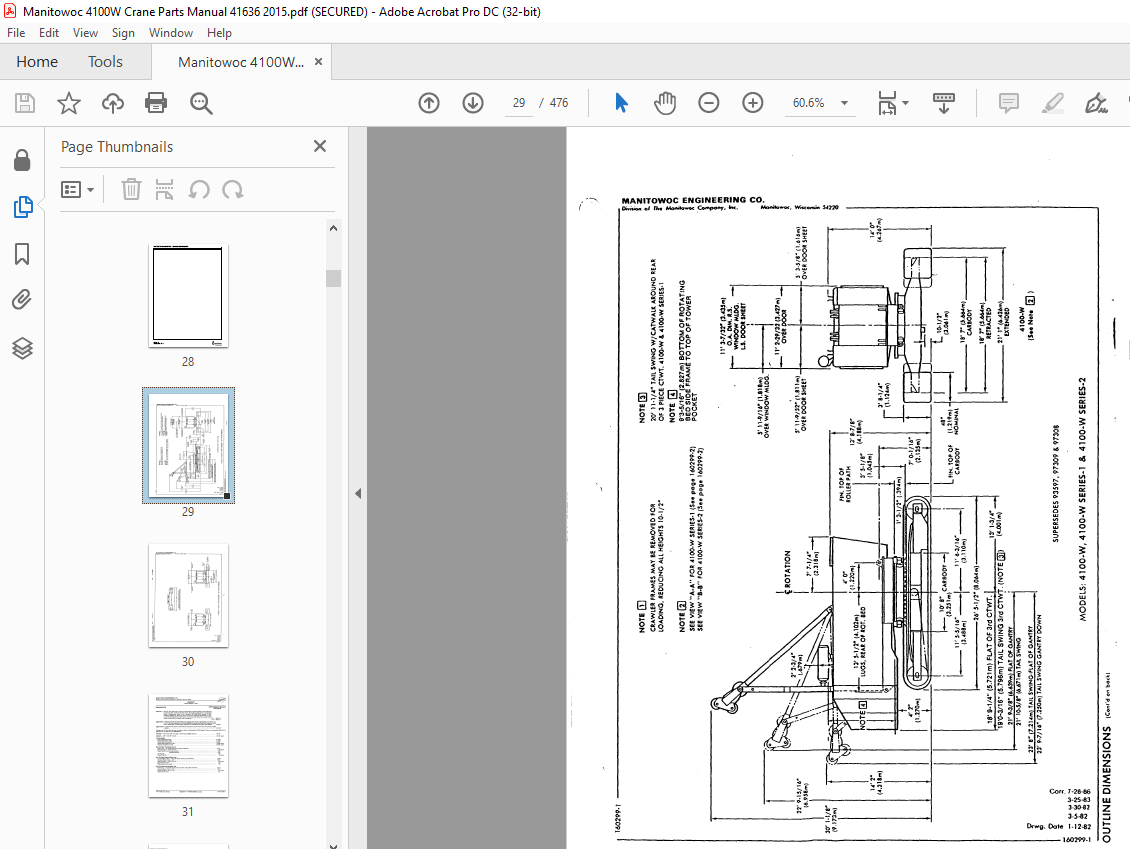Expand the fit page options arrow

[905, 103]
